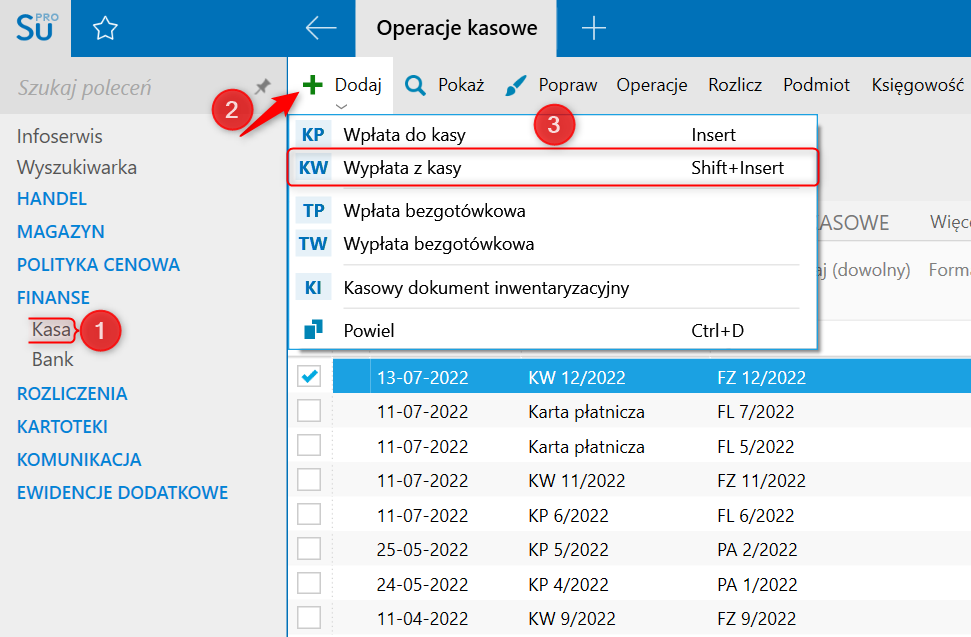Open Kasa under Finanse
971x637 pixels.
51,328
